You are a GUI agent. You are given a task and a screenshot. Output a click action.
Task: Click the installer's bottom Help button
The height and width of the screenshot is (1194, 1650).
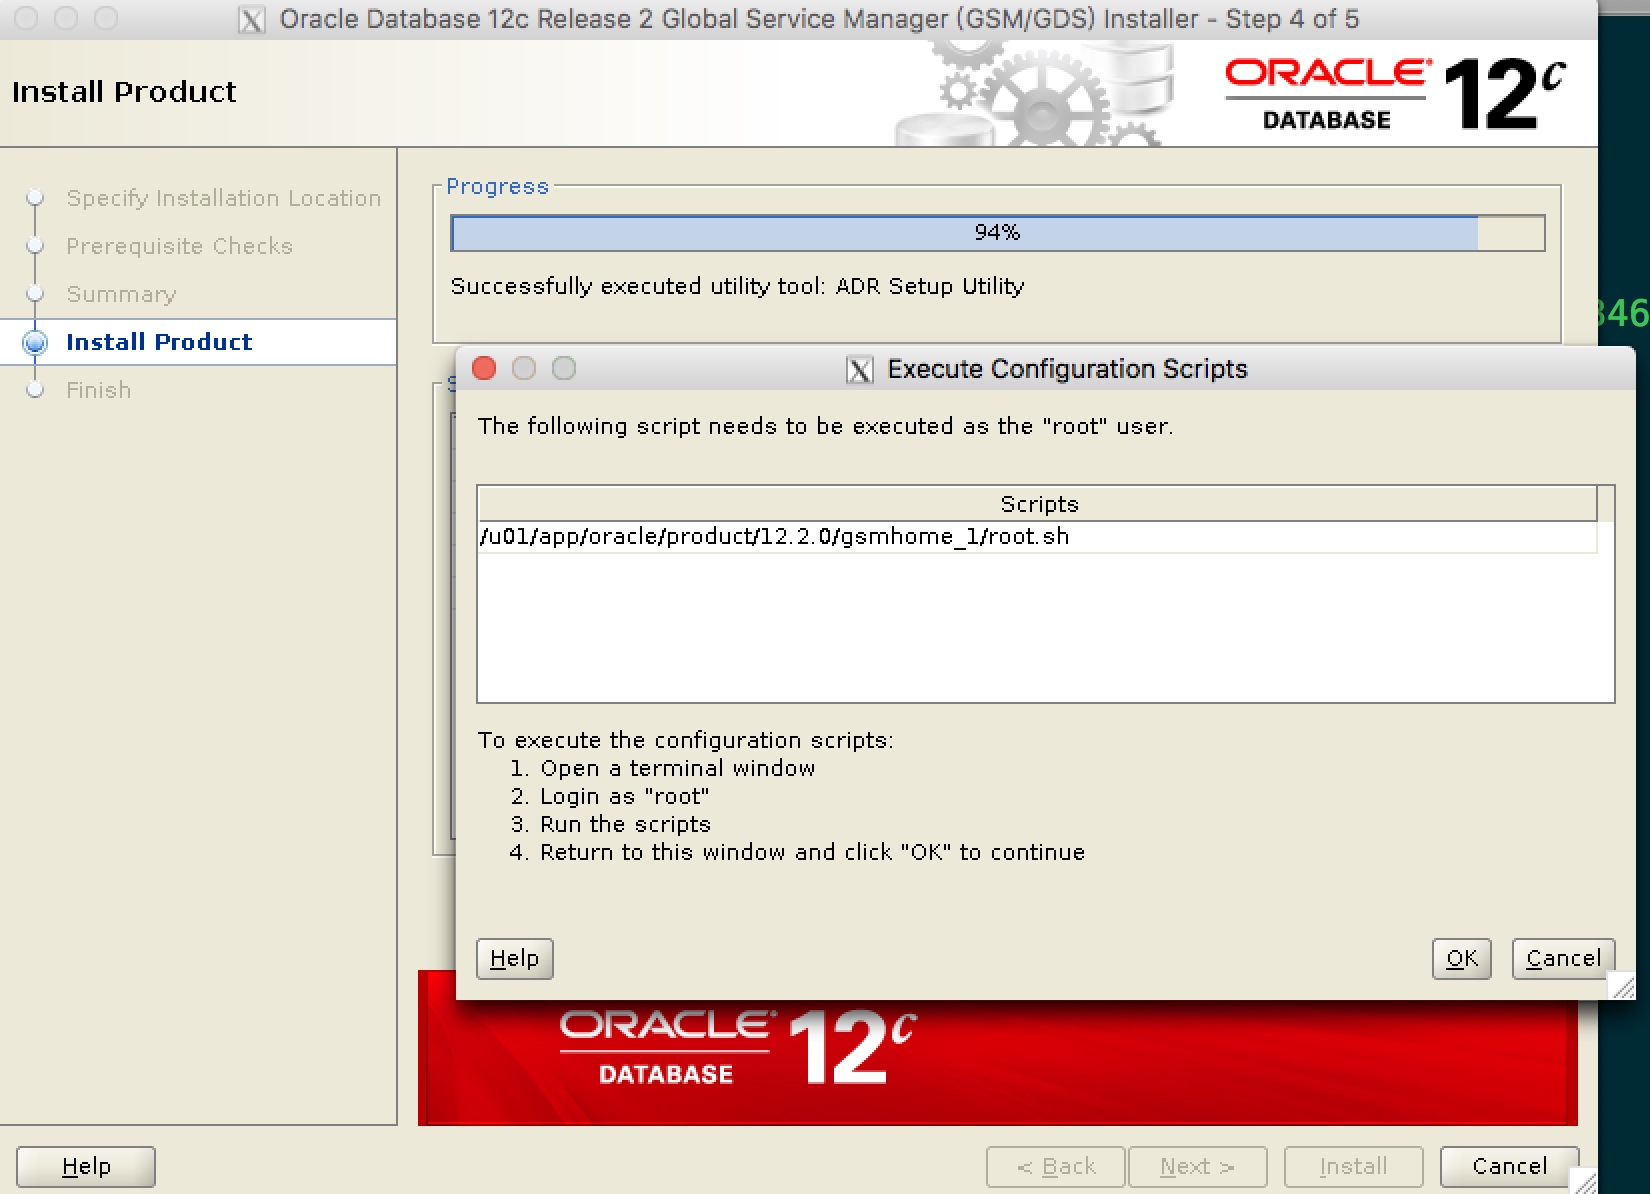(x=86, y=1166)
